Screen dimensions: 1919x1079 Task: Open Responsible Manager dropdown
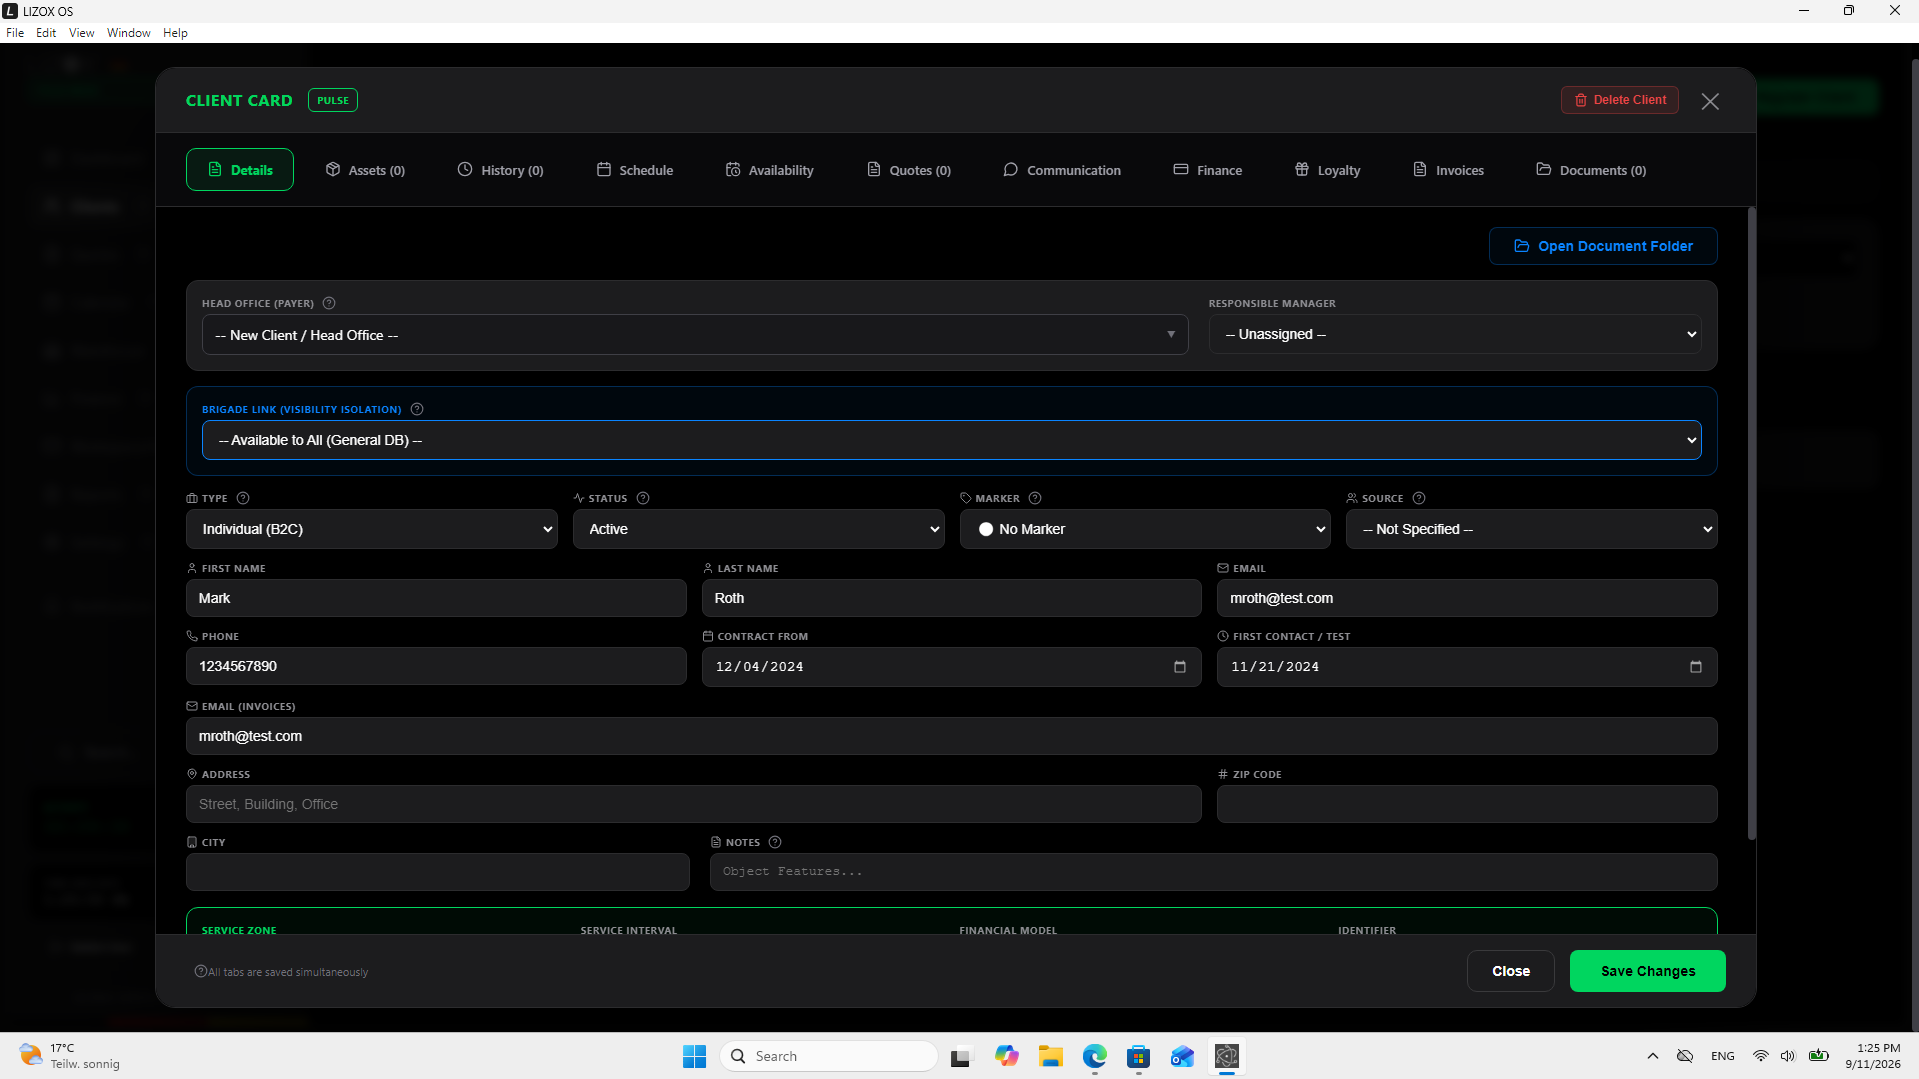pyautogui.click(x=1455, y=334)
